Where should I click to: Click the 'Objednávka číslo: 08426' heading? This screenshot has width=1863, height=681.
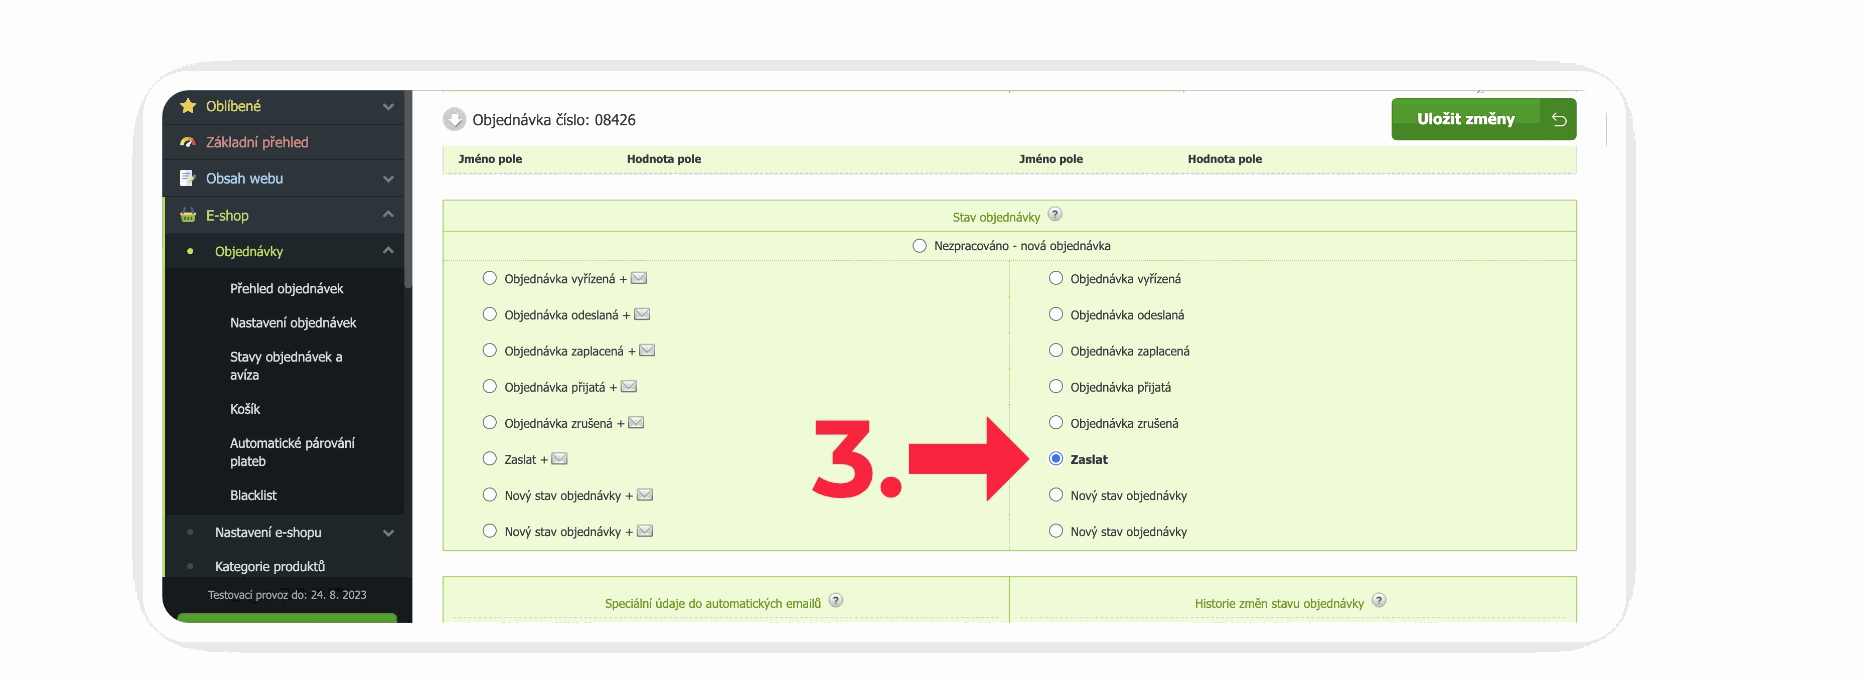554,120
